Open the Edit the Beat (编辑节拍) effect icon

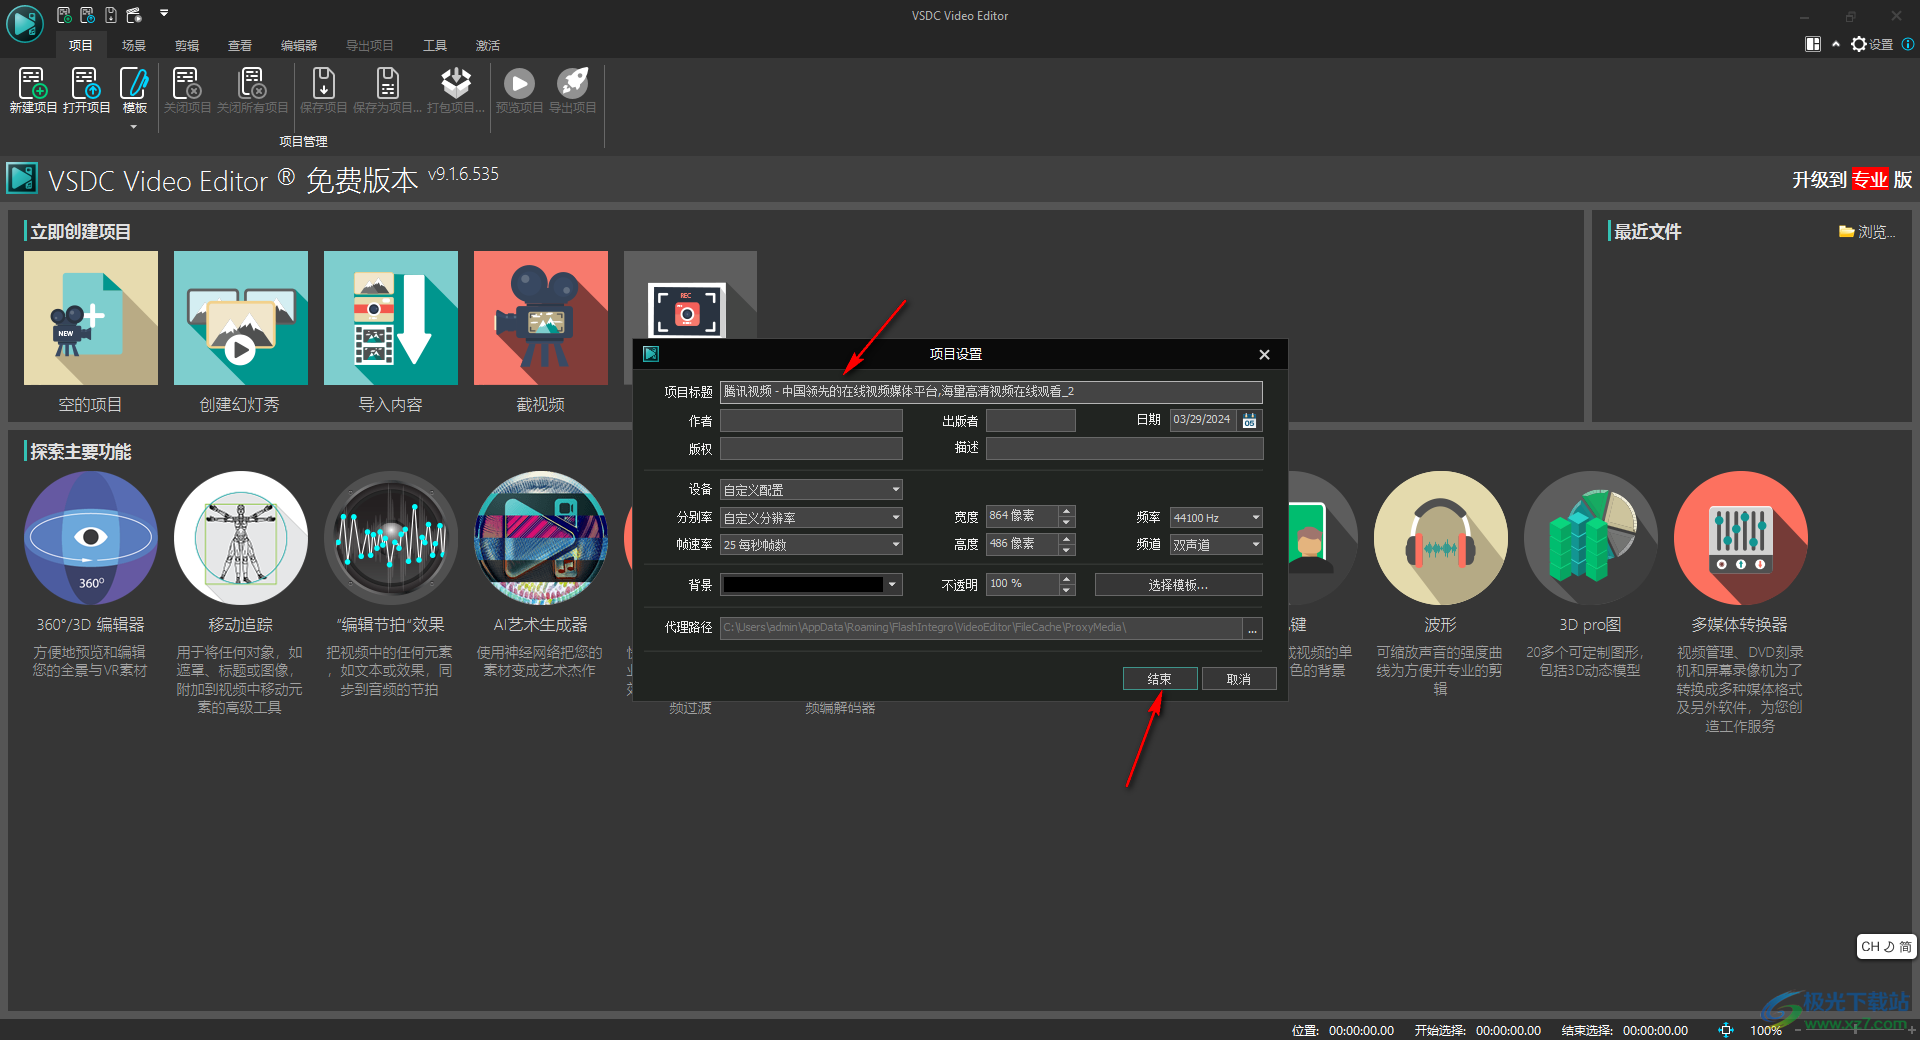point(391,538)
